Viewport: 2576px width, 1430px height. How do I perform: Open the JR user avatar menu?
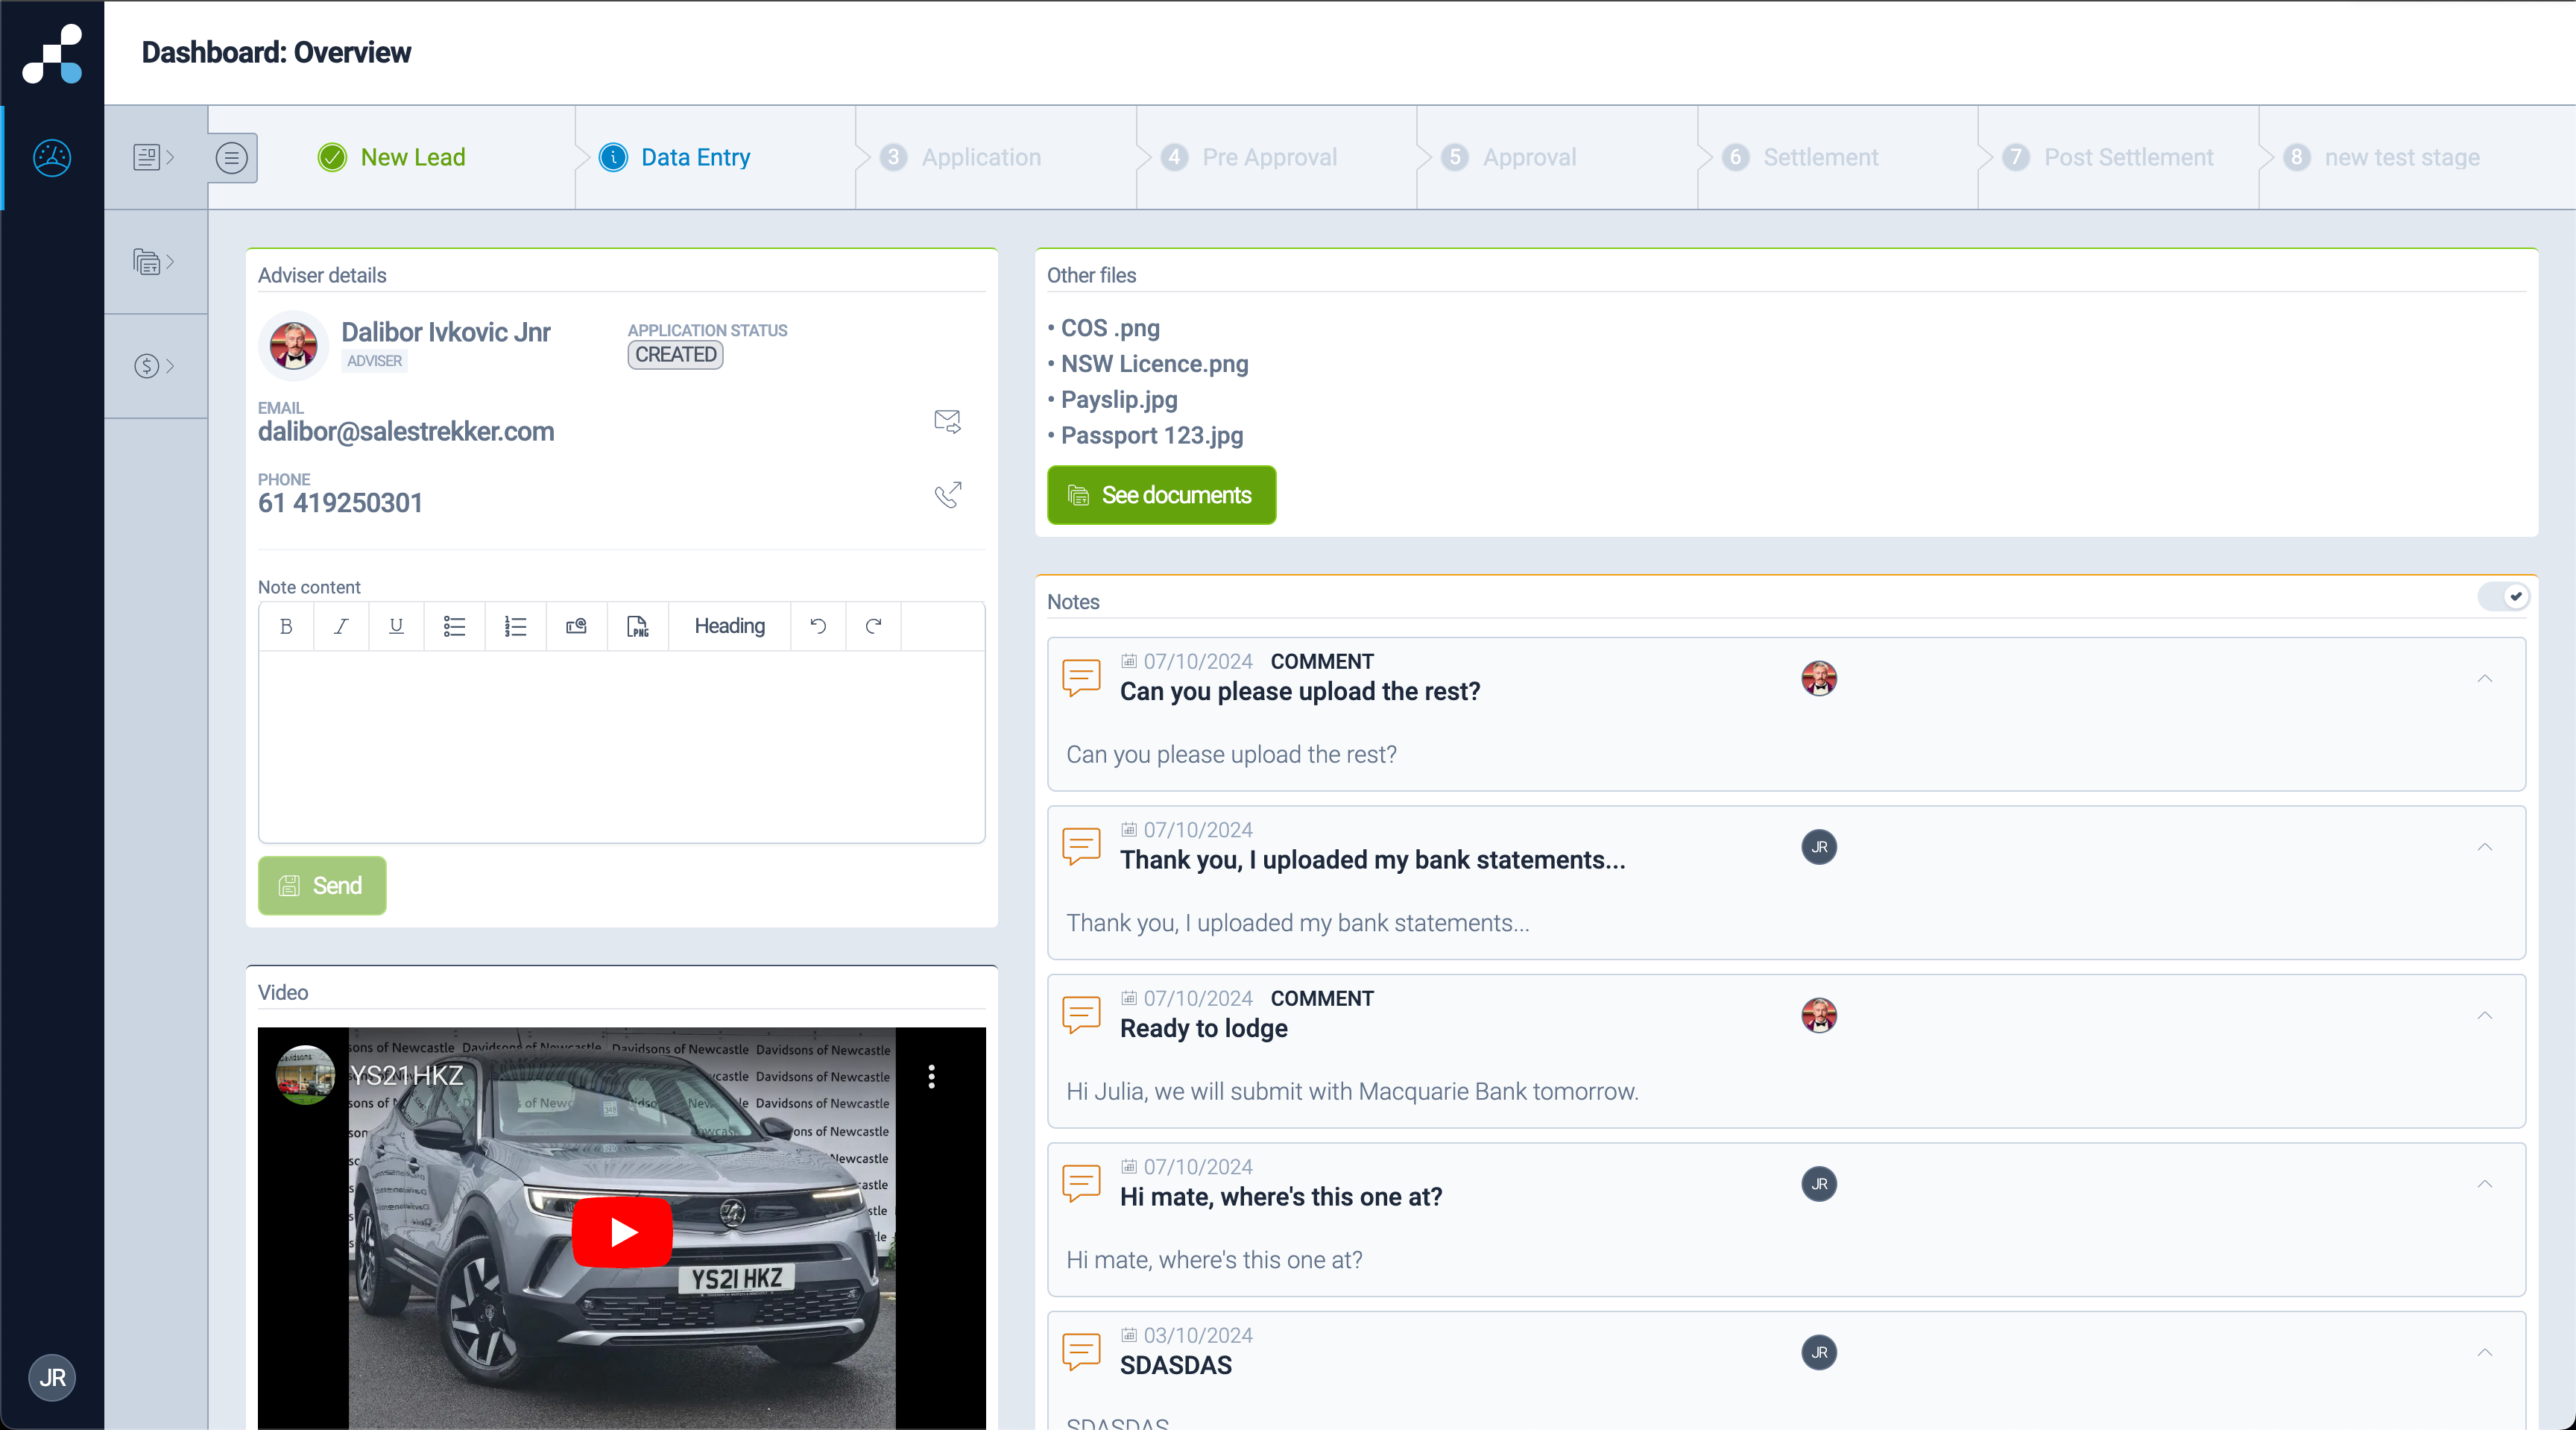coord(52,1378)
